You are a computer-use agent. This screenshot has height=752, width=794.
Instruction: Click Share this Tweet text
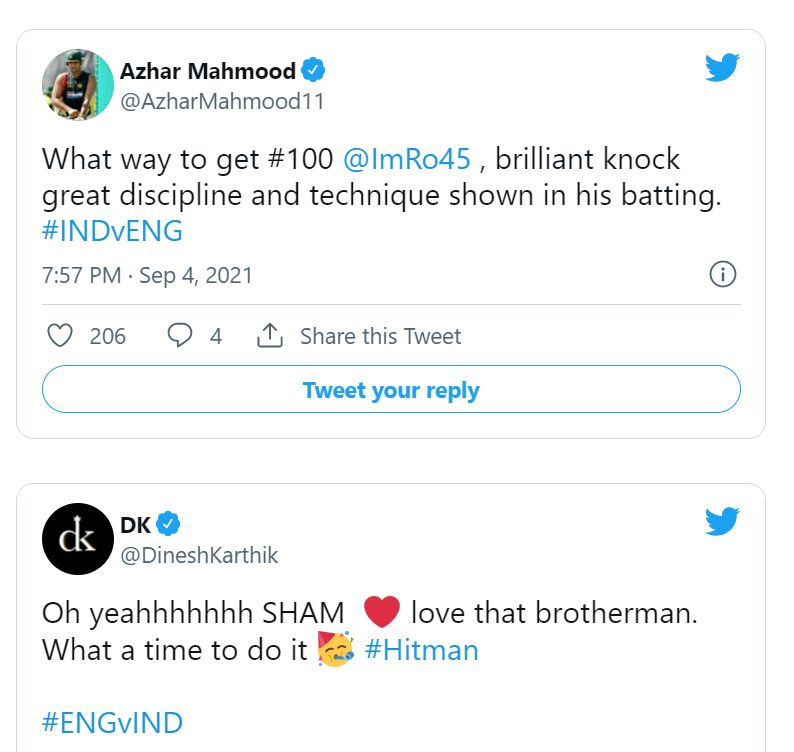(380, 336)
